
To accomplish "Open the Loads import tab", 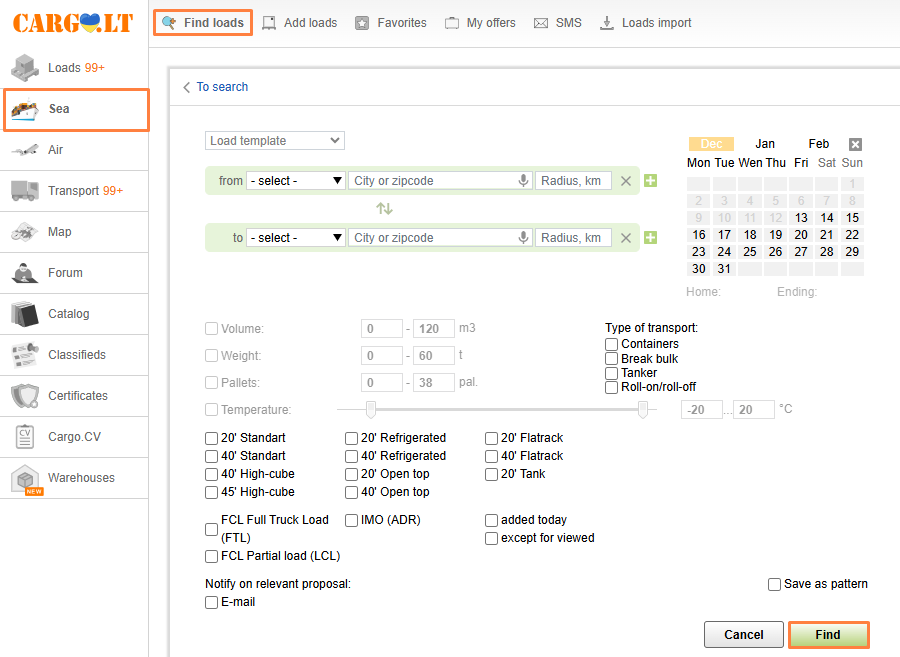I will pos(646,23).
